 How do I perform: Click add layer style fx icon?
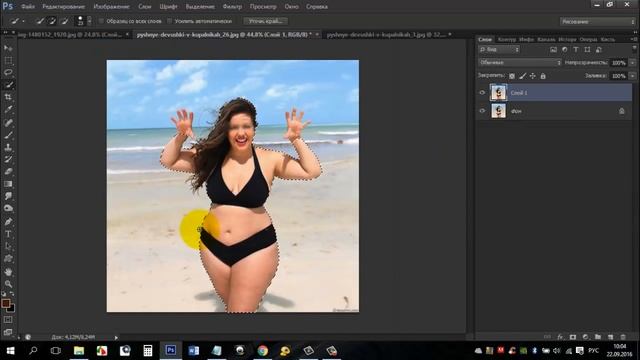click(560, 337)
